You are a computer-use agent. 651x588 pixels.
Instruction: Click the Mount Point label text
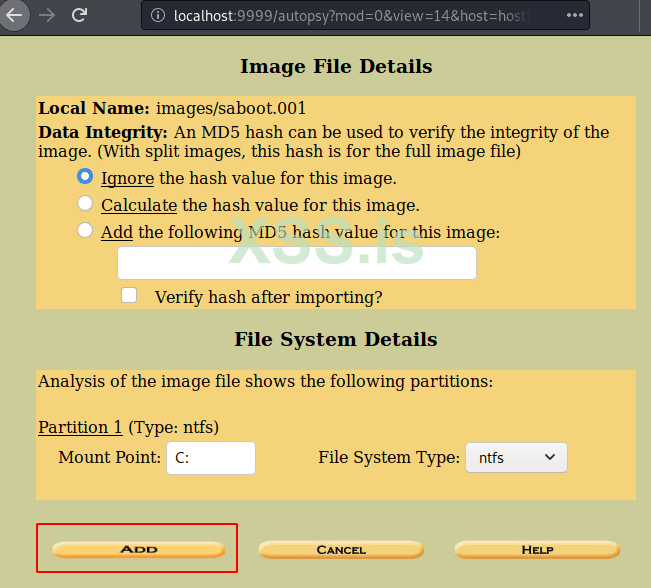pyautogui.click(x=110, y=457)
